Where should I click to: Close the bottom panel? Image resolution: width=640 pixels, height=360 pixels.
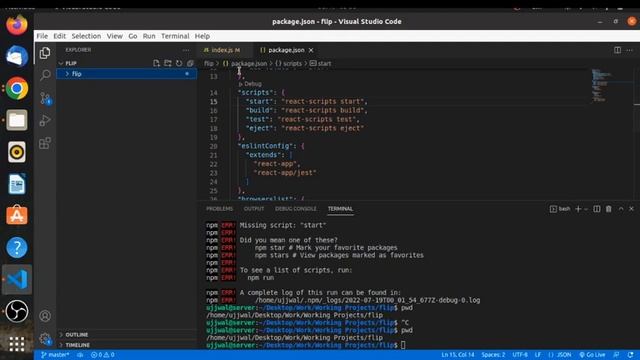tap(631, 209)
